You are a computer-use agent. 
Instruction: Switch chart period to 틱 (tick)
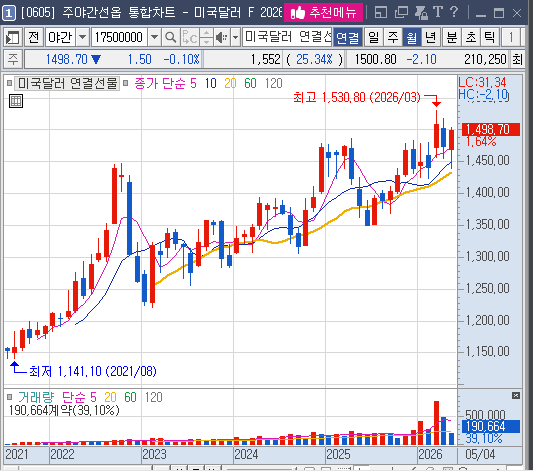(489, 37)
